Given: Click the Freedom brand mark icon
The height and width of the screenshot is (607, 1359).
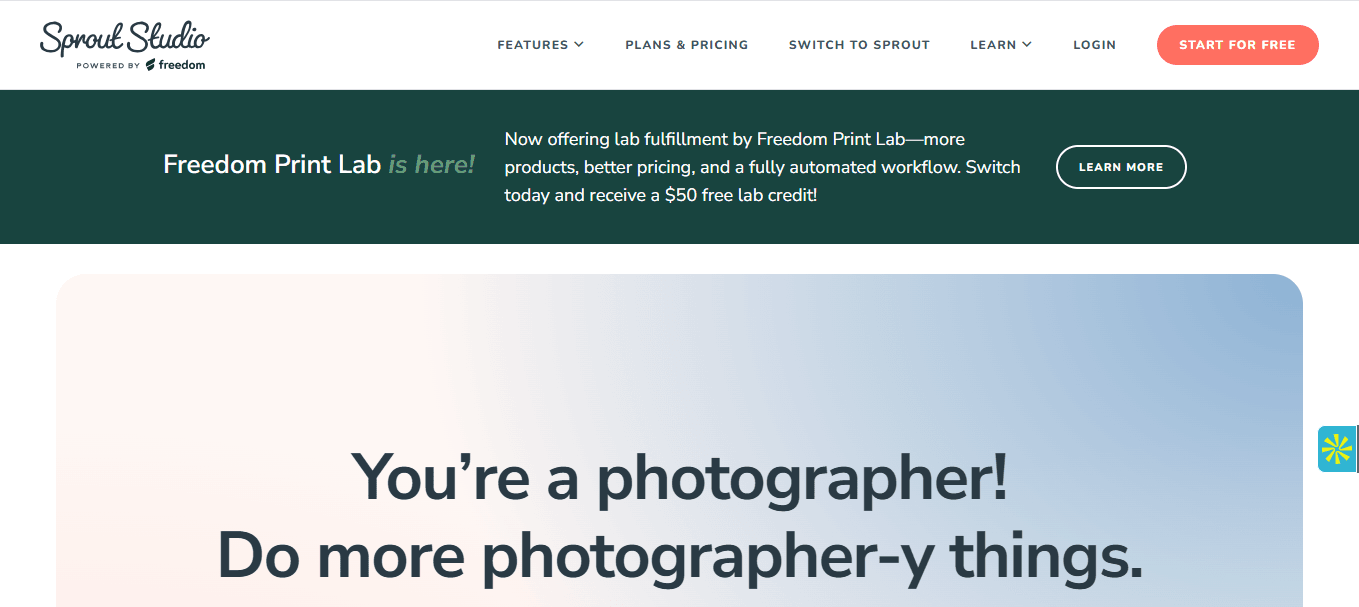Looking at the screenshot, I should tap(151, 65).
